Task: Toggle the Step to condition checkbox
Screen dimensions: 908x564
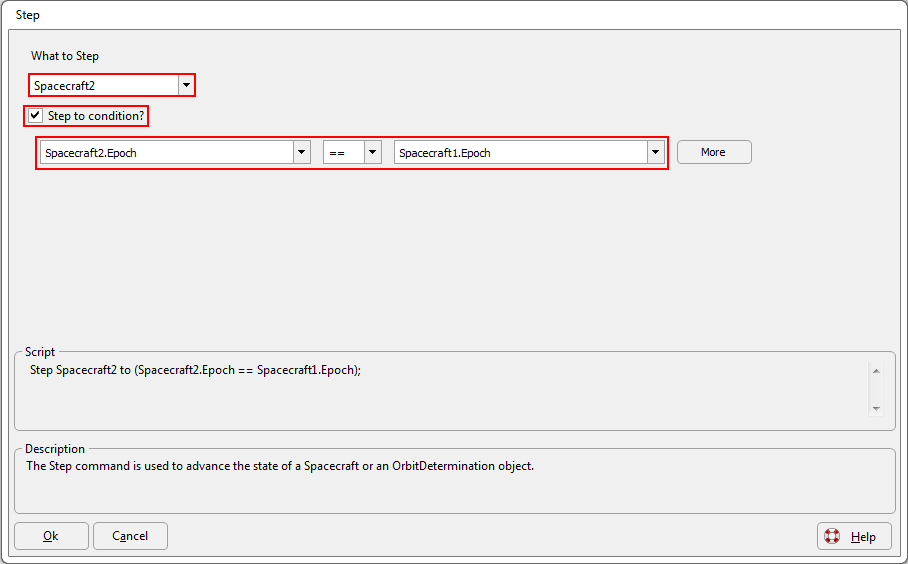Action: pos(35,115)
